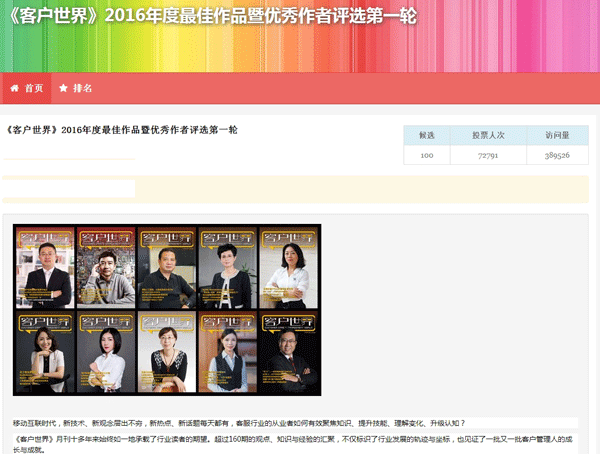Click the pale yellow notice bar
Screen dimensions: 600x454
360,188
